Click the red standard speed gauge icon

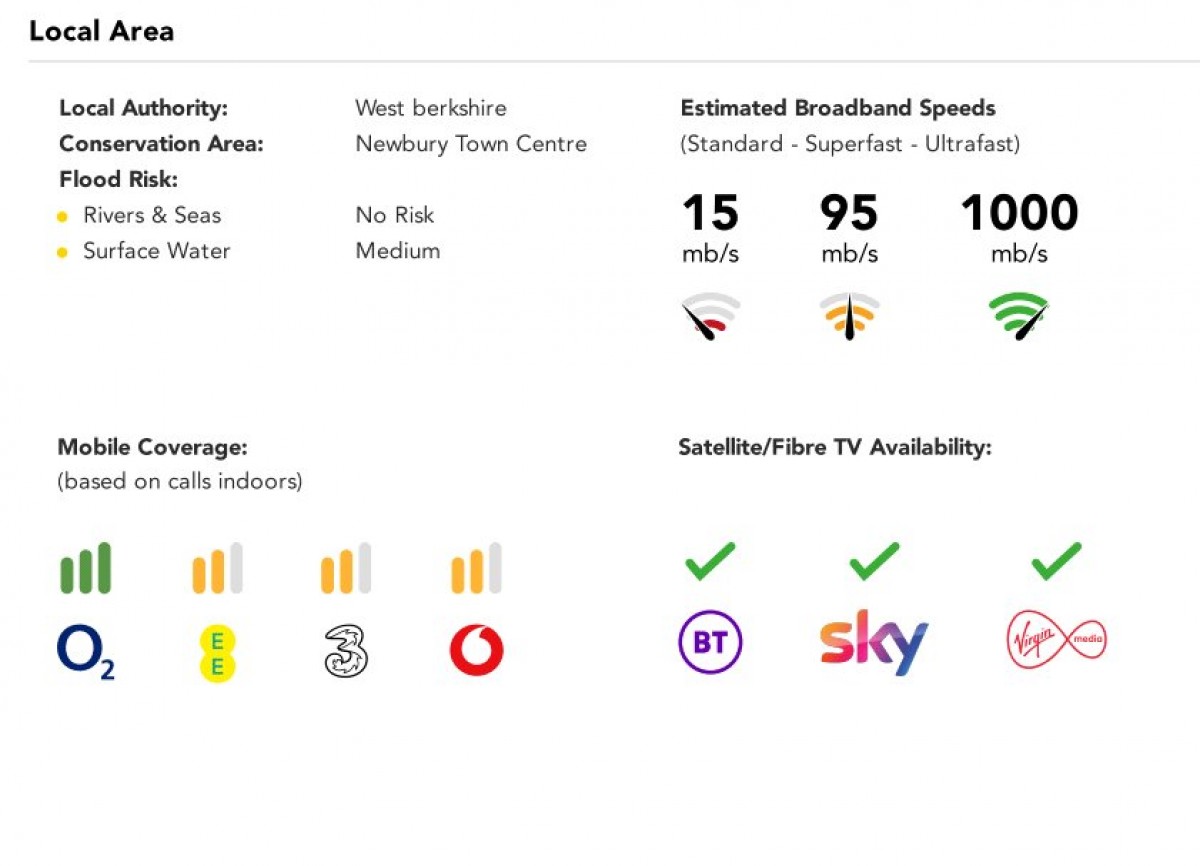pos(710,316)
